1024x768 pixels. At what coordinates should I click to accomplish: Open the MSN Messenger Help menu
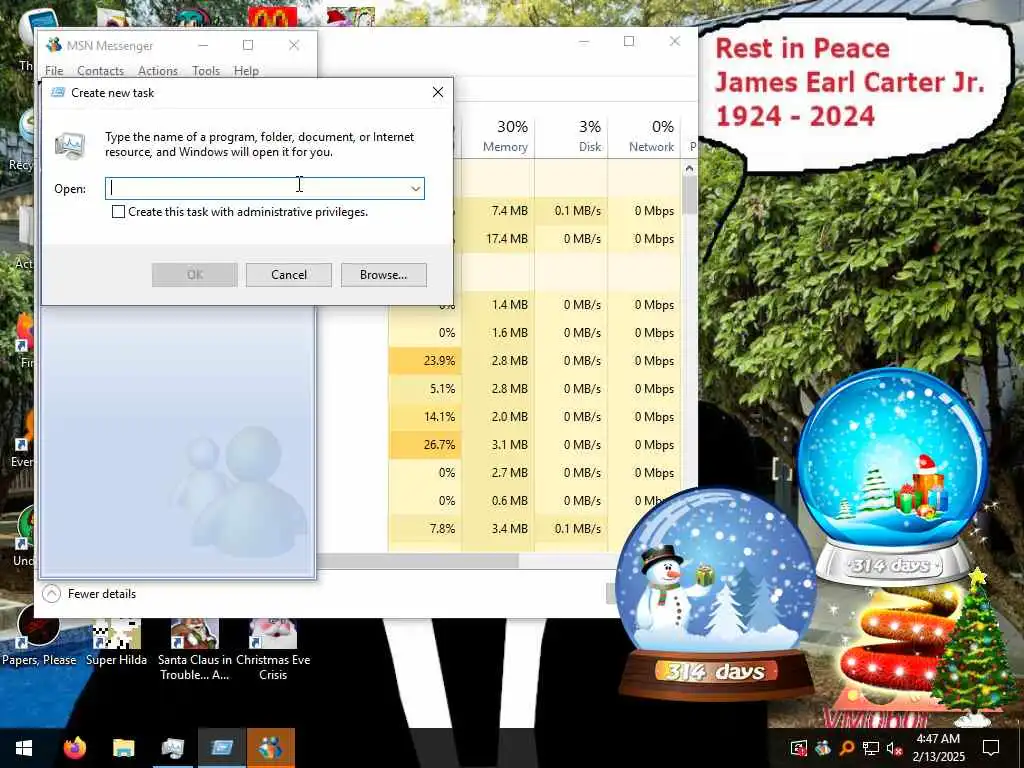(x=246, y=71)
